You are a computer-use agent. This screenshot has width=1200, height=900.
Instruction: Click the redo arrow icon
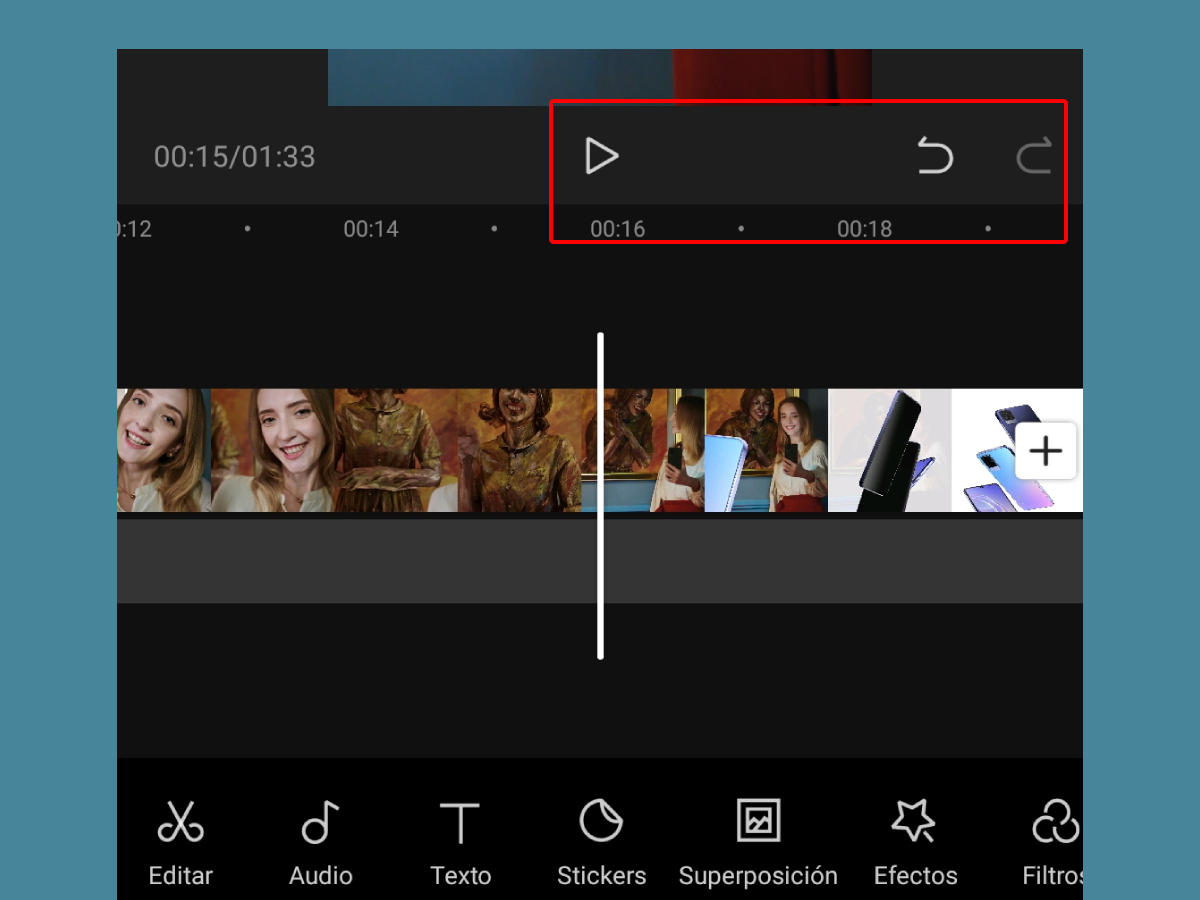coord(1036,156)
